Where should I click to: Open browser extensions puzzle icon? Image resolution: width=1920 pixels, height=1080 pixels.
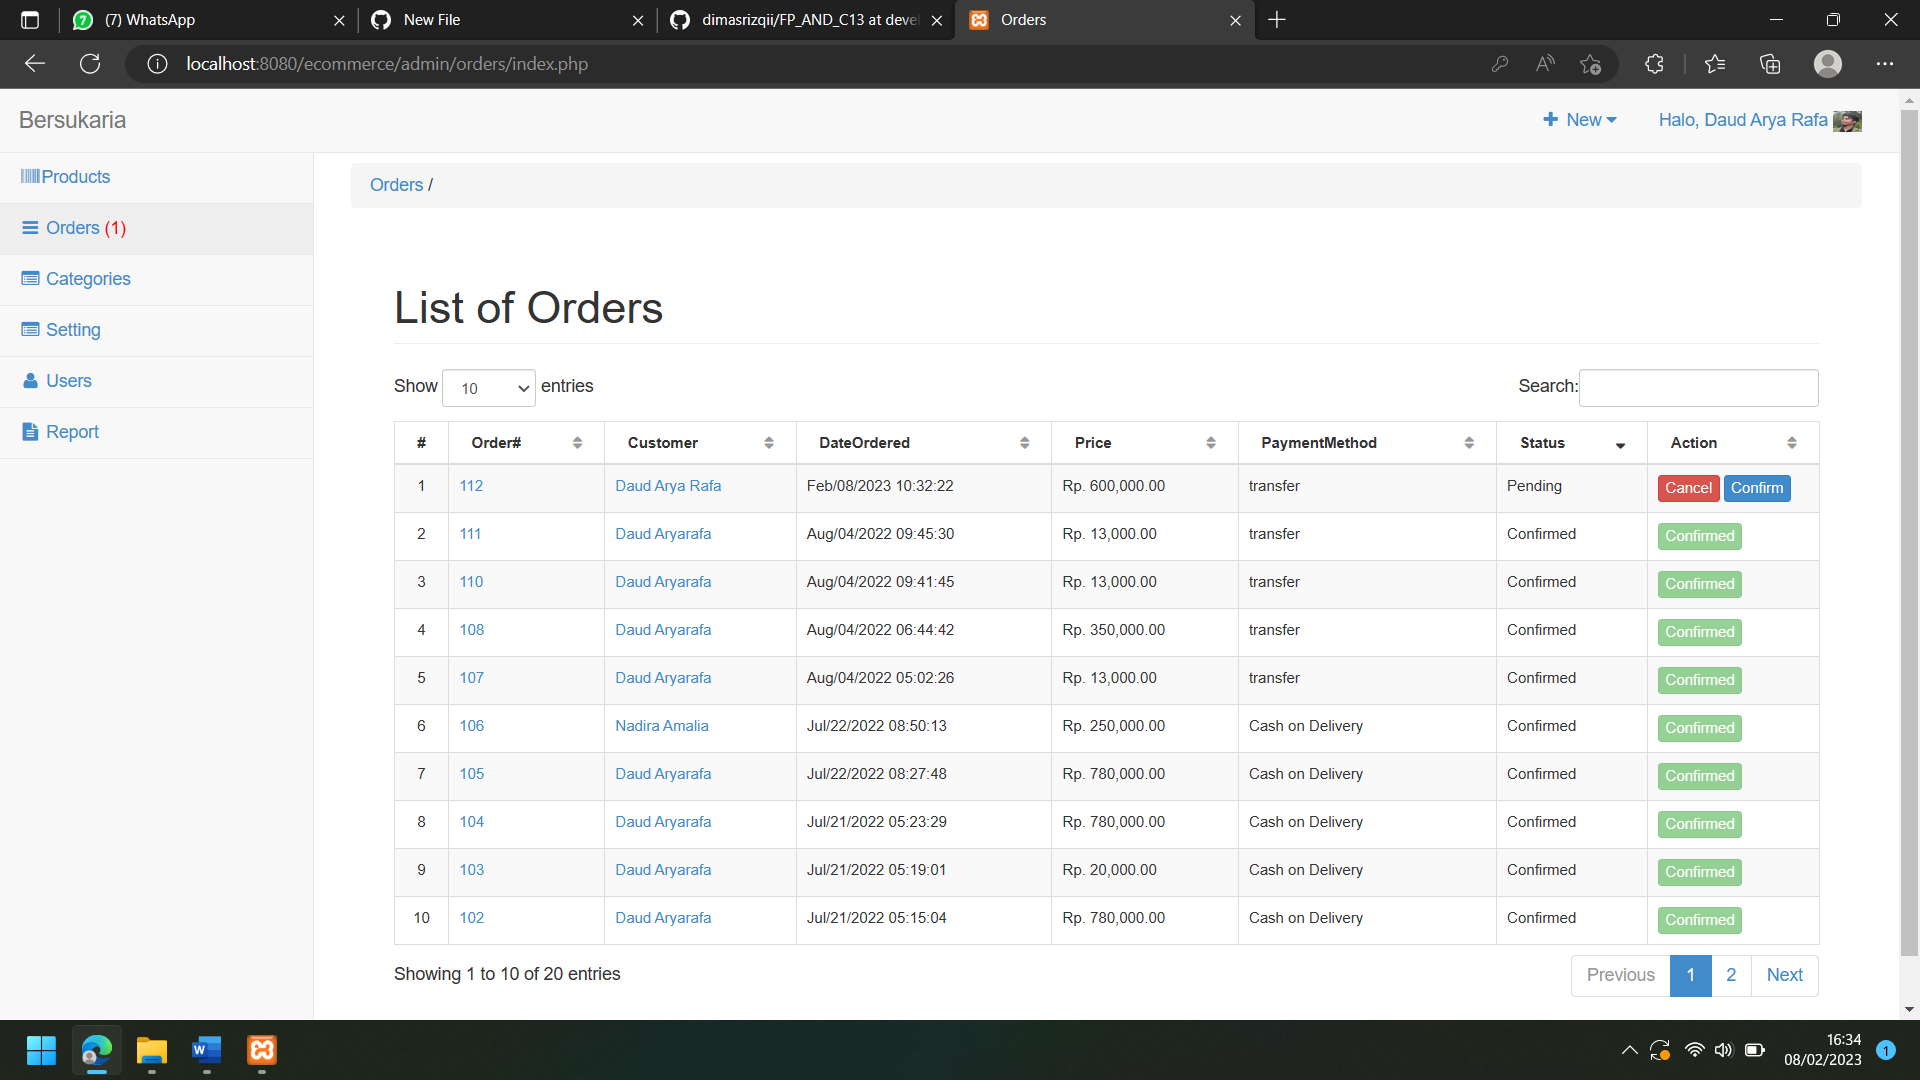1654,64
